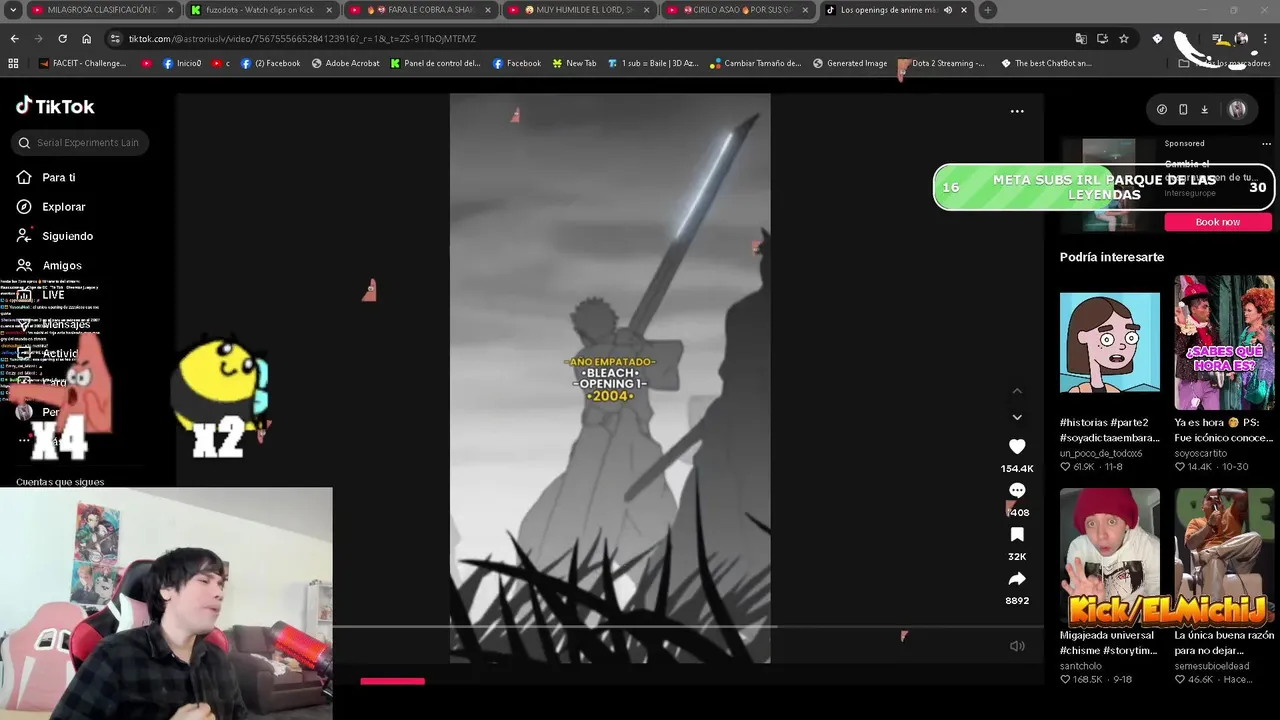
Task: Open site information icon in address bar
Action: pos(116,39)
